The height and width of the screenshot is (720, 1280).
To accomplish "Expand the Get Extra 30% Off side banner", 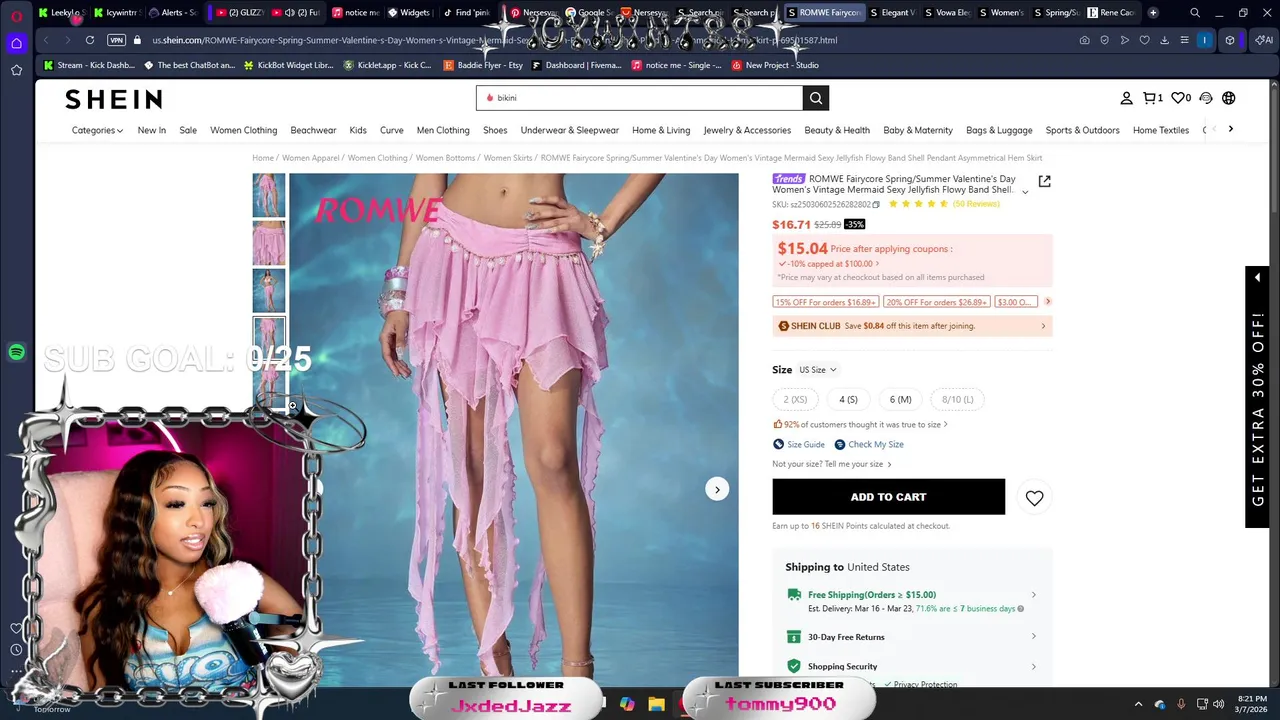I will point(1257,397).
